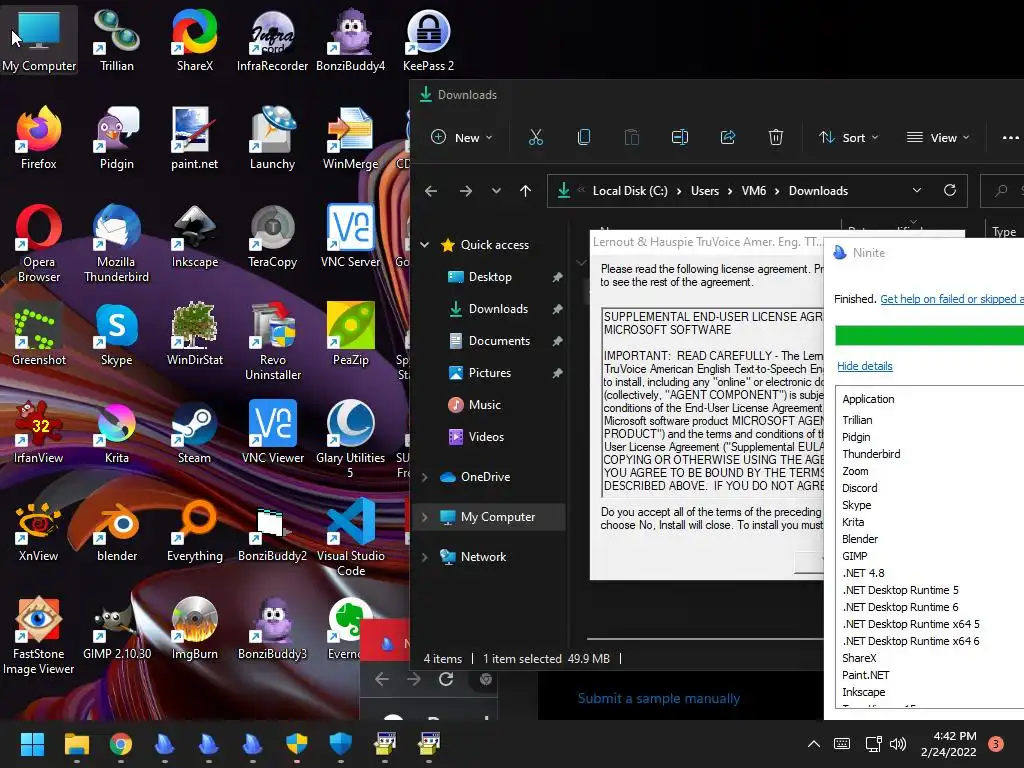The image size is (1024, 768).
Task: Select the WinDirStat desktop icon
Action: [x=195, y=334]
